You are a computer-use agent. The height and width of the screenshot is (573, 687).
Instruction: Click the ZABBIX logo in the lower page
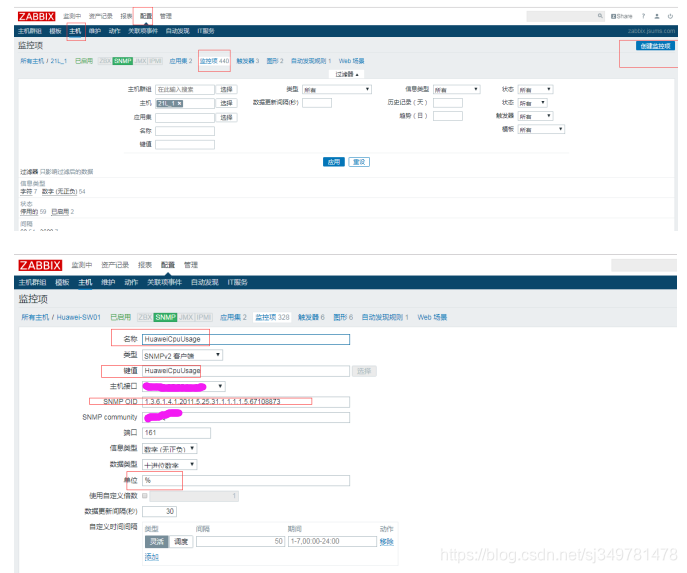40,265
